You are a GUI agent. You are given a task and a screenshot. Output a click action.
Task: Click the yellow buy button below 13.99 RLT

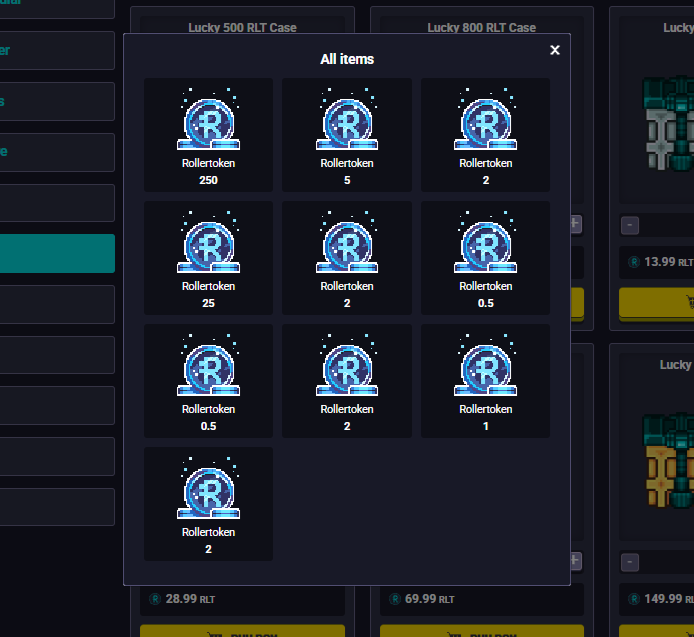pos(656,303)
